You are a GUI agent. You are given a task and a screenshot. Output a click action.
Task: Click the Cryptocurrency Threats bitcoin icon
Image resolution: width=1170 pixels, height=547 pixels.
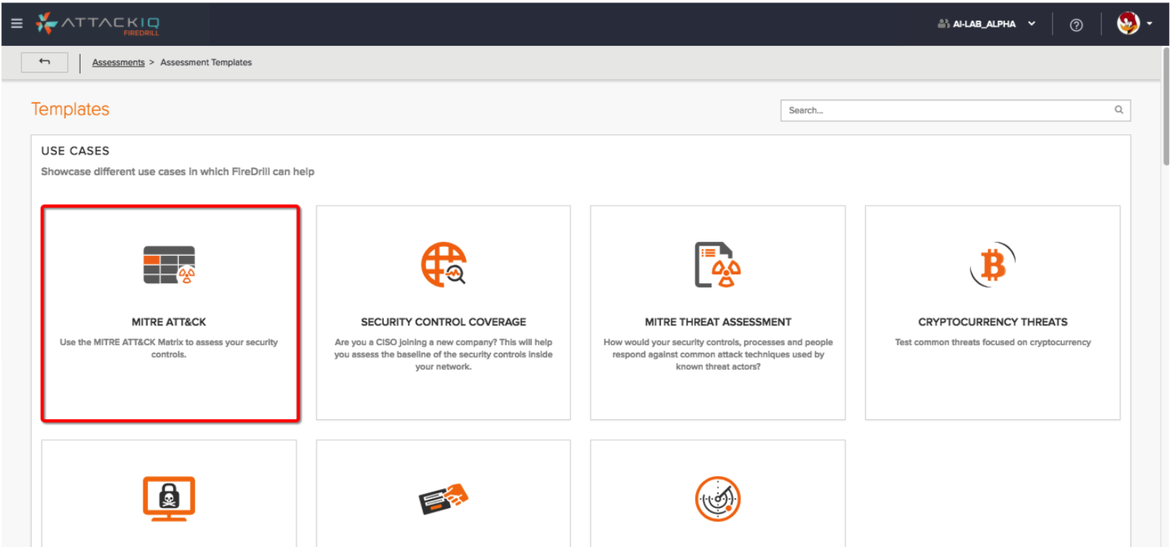point(992,265)
